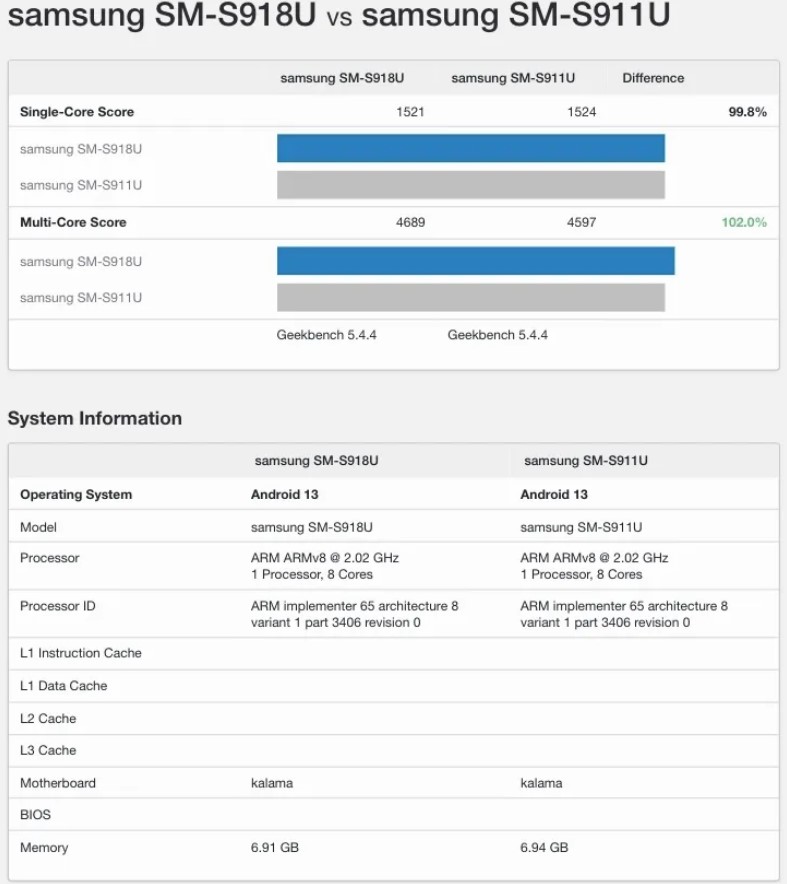Click the gray Single-Core SM-S911U bar
Viewport: 787px width, 884px height.
point(471,185)
